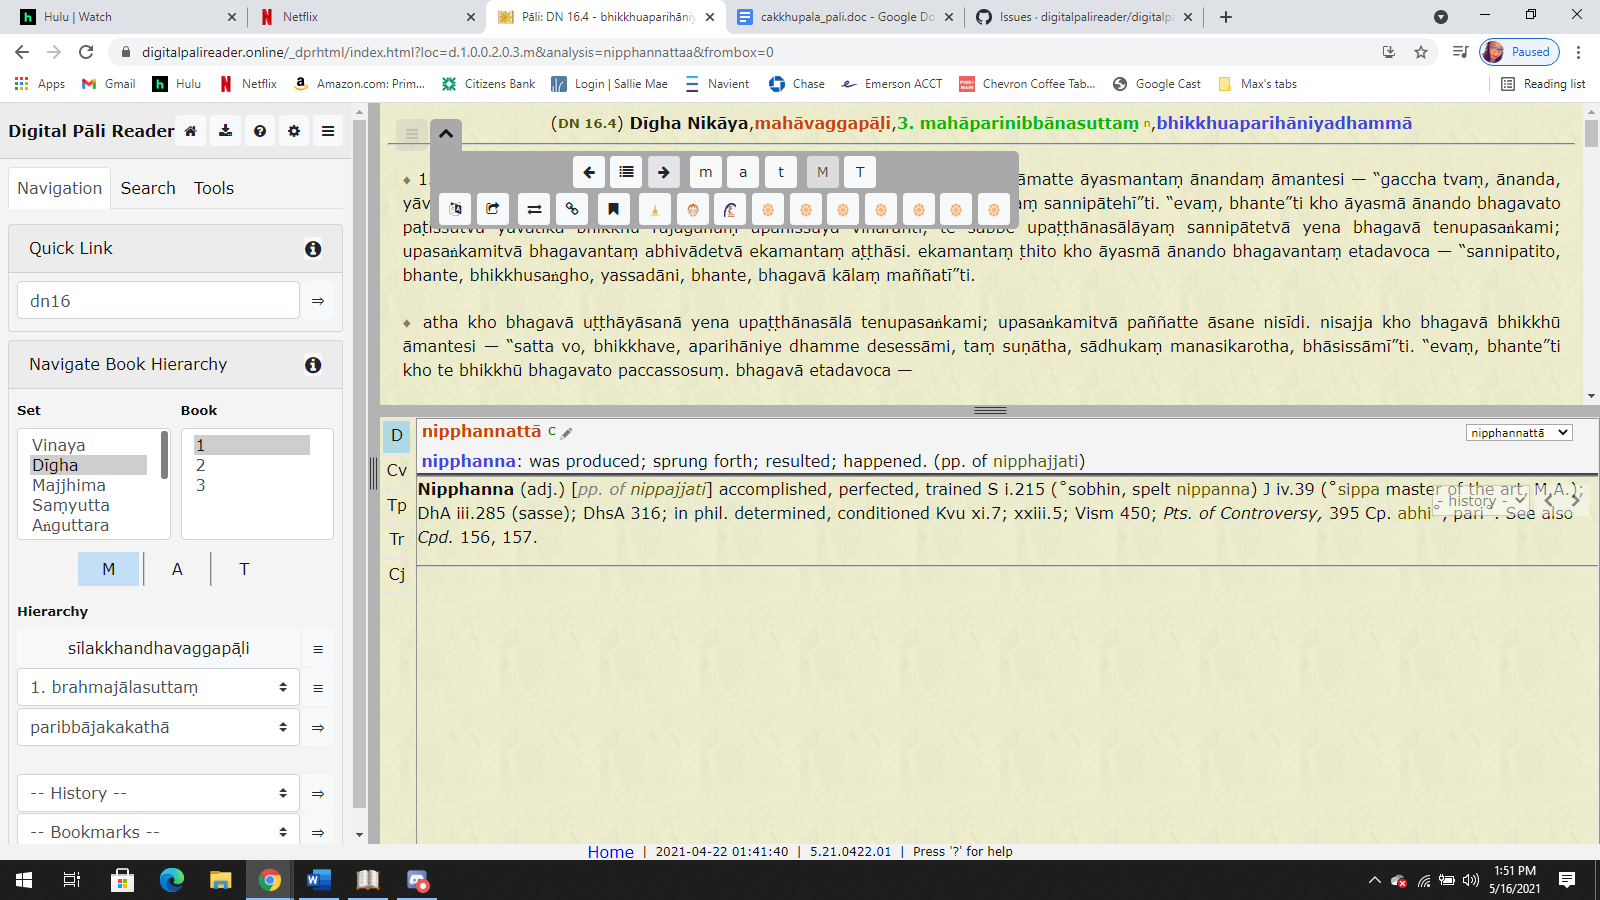Screen dimensions: 1600x900
Task: Open the help icon in the DPR header
Action: tap(259, 130)
